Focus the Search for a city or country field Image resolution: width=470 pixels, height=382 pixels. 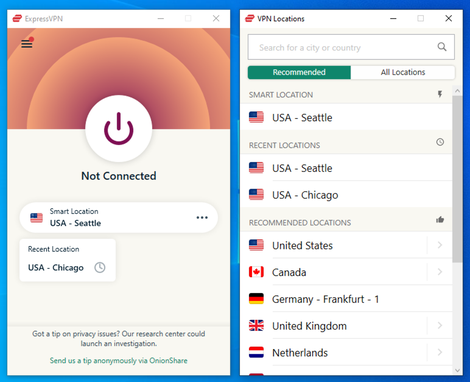(351, 47)
